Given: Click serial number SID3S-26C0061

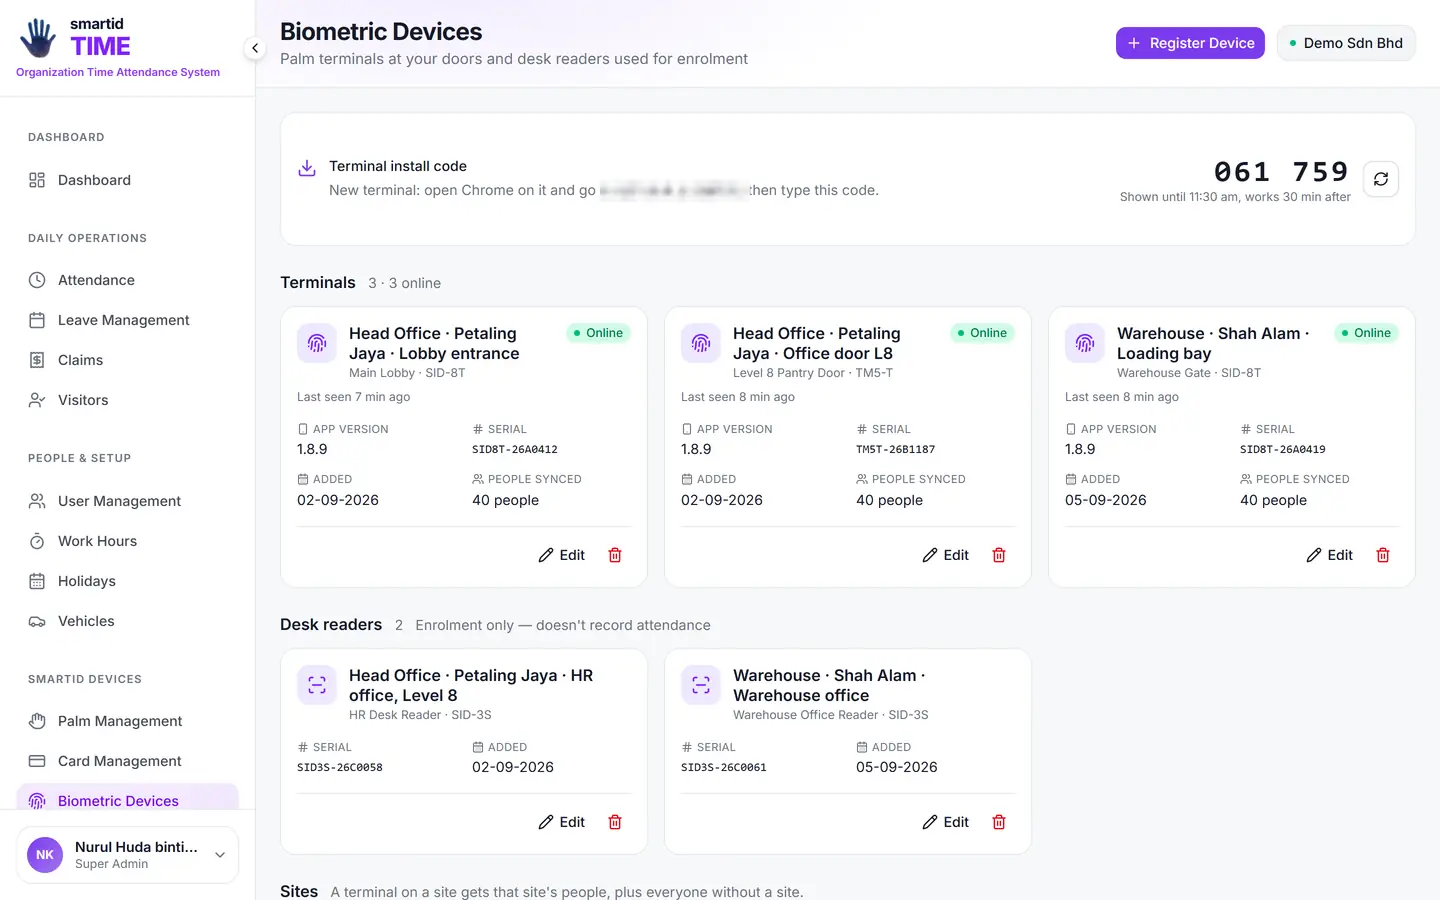Looking at the screenshot, I should 724,768.
